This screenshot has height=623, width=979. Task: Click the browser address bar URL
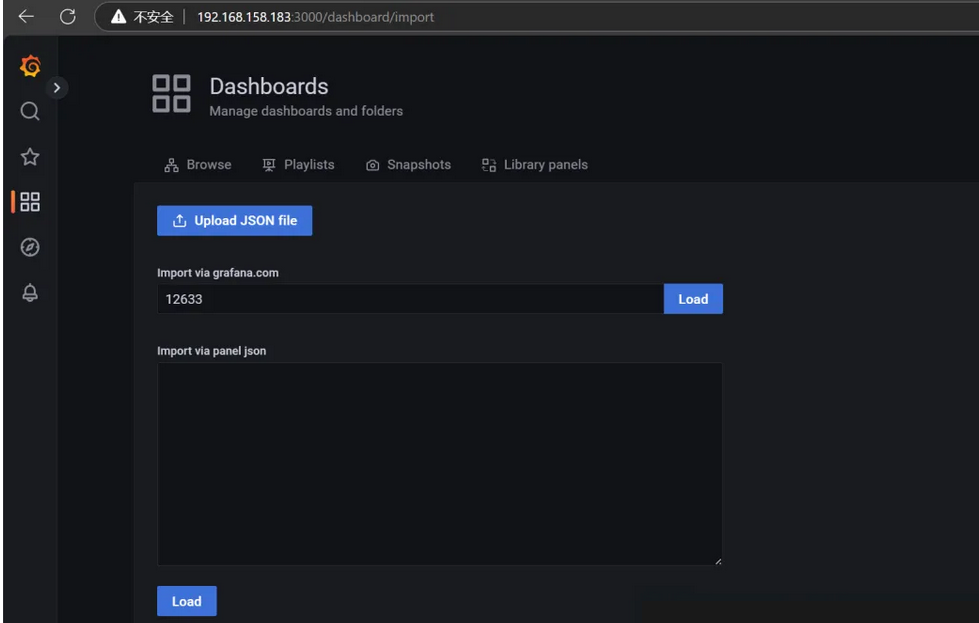click(x=315, y=17)
